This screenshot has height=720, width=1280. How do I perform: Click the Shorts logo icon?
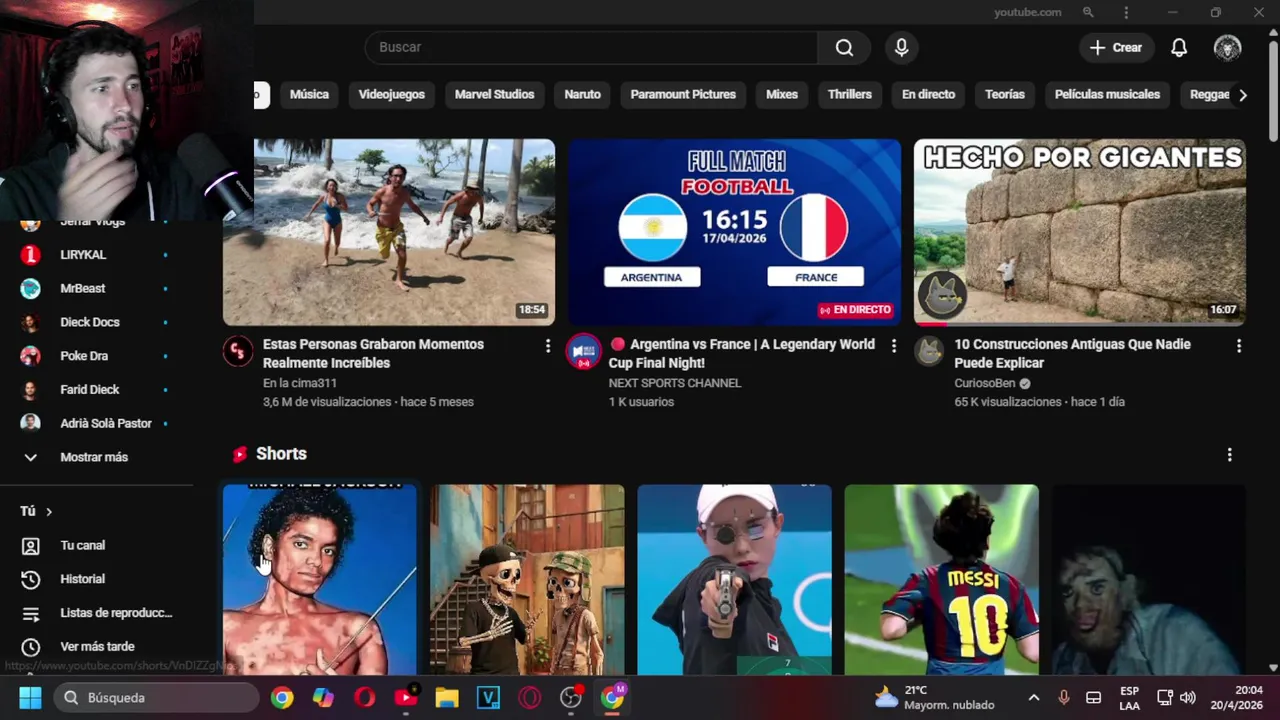(239, 454)
